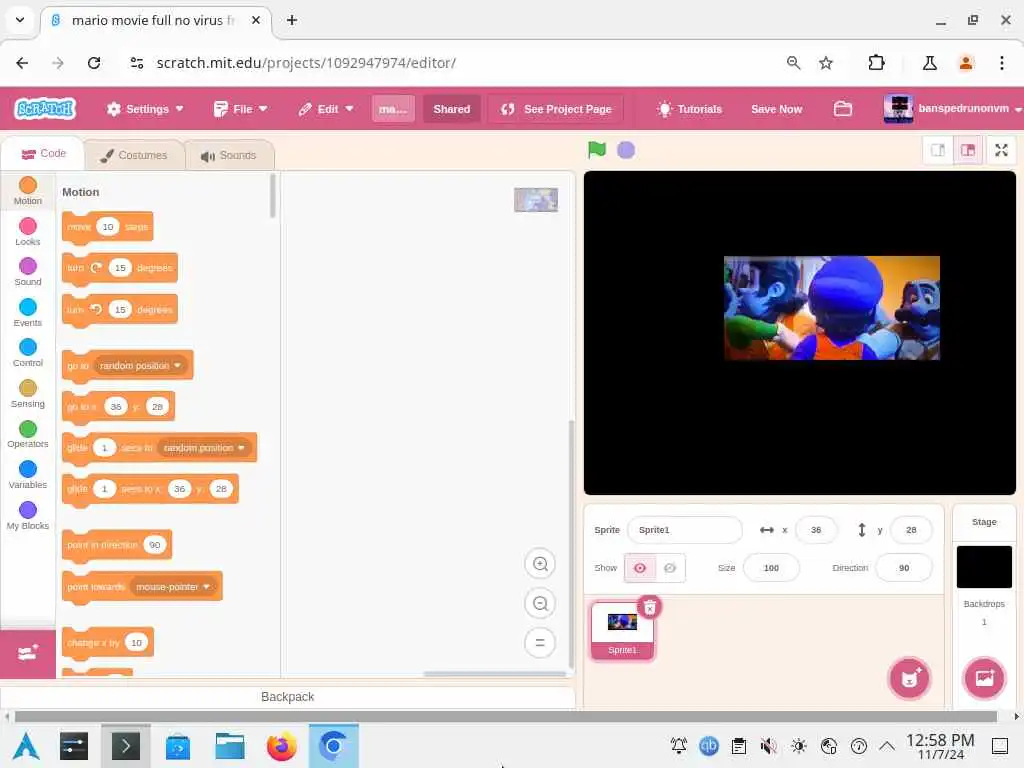
Task: Open the Backpack panel
Action: click(287, 696)
